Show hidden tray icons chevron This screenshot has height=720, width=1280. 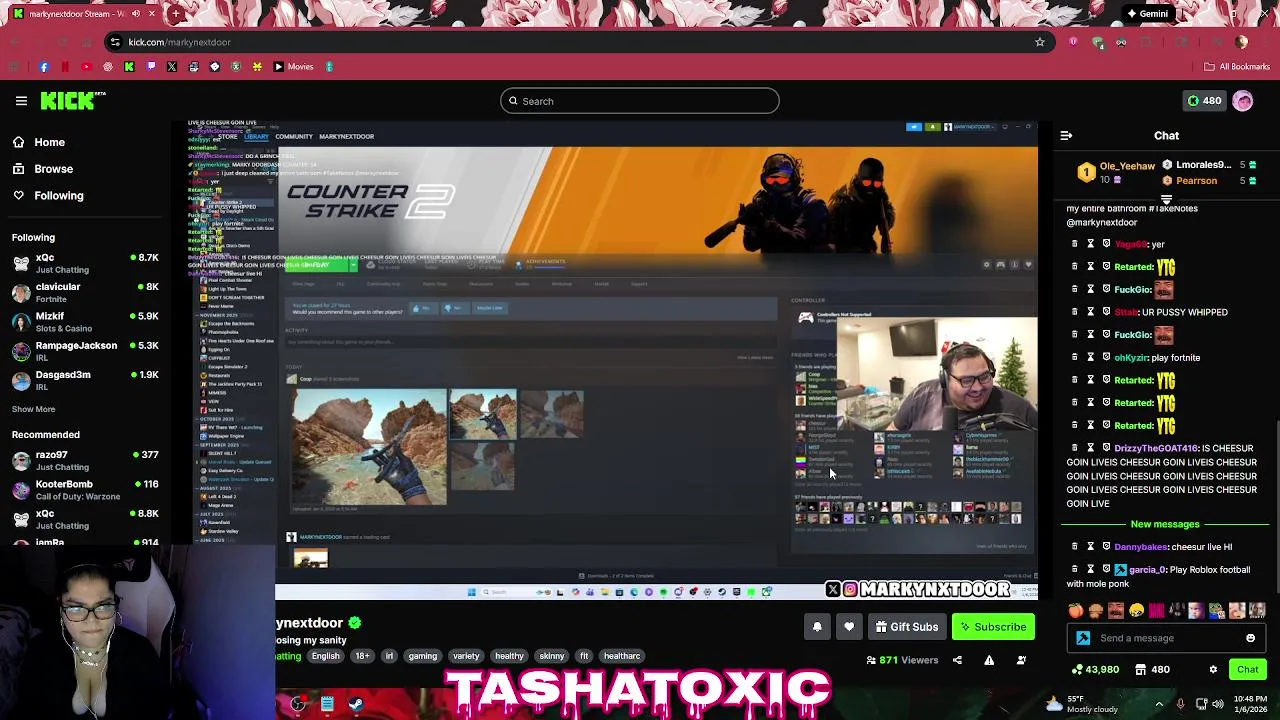(1159, 704)
